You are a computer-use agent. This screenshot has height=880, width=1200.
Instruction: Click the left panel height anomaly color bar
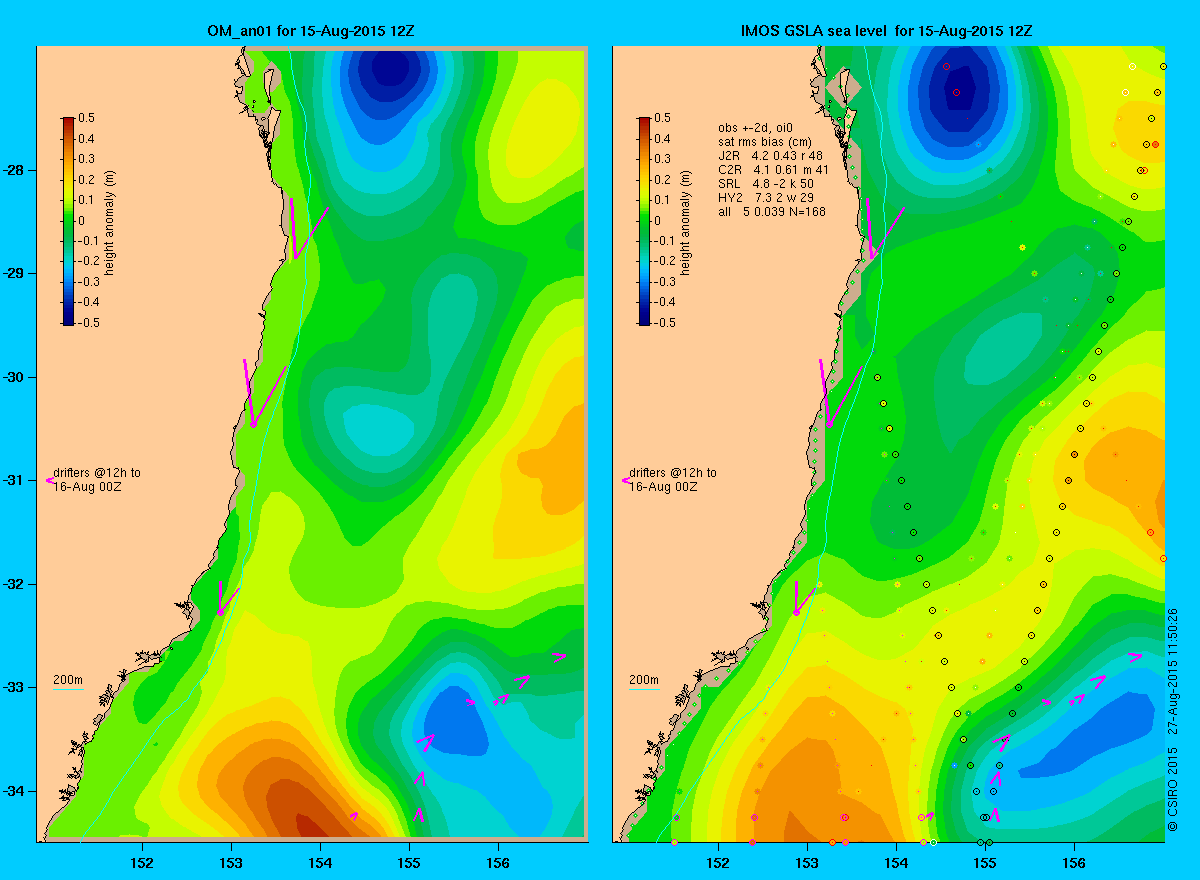[67, 221]
